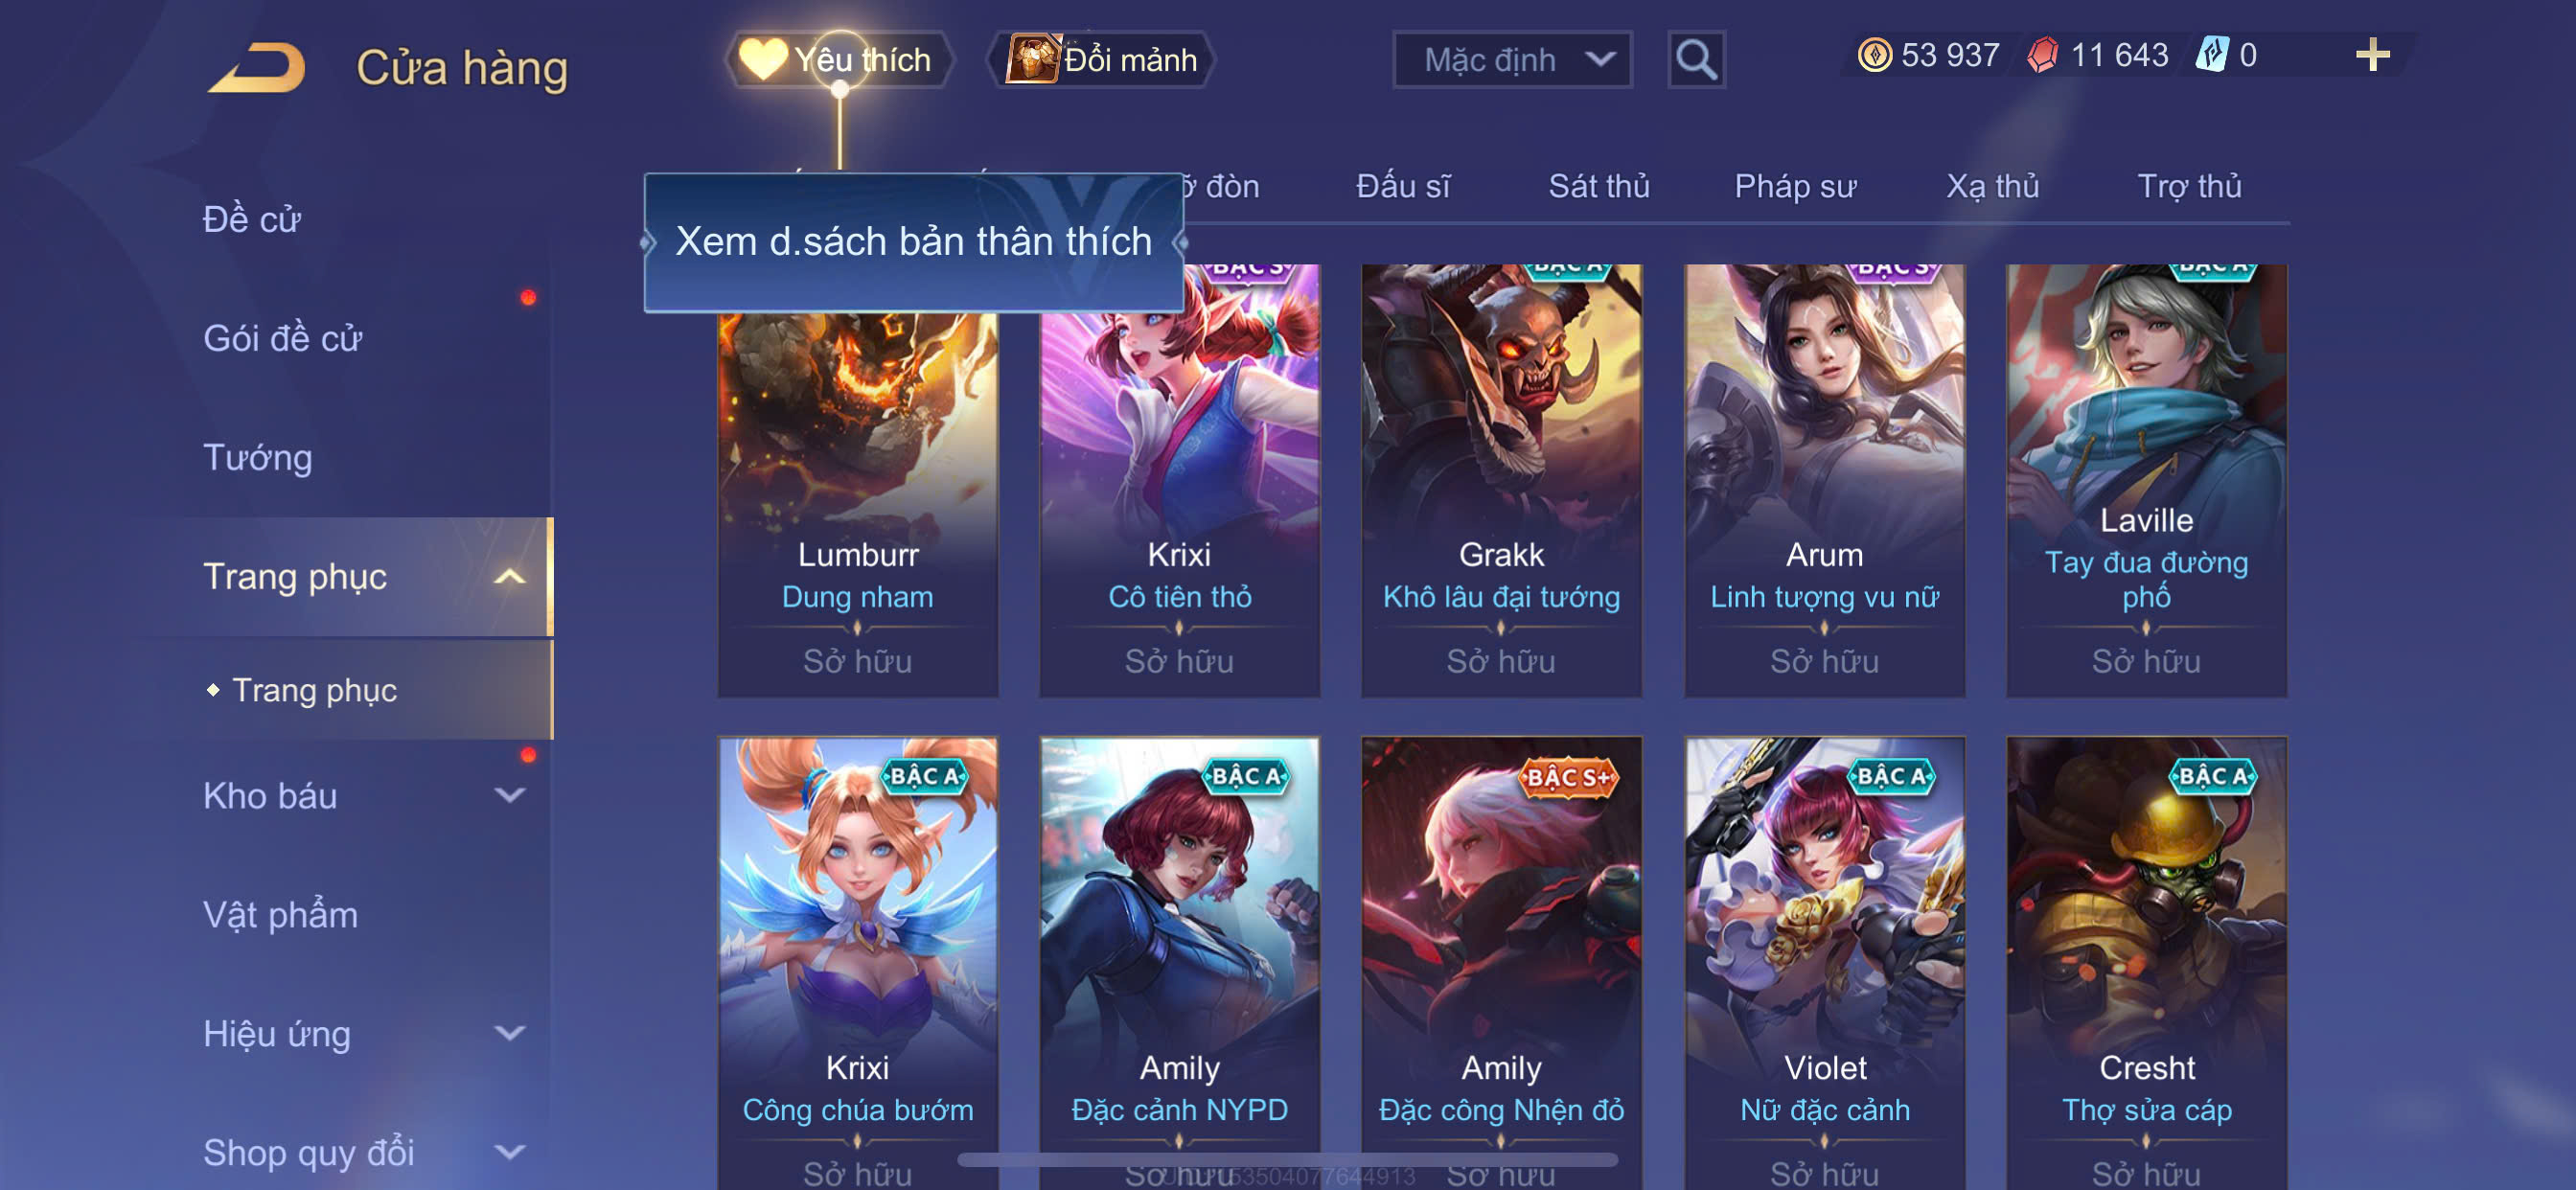Click the red ruby currency icon
The height and width of the screenshot is (1190, 2576).
(2043, 55)
